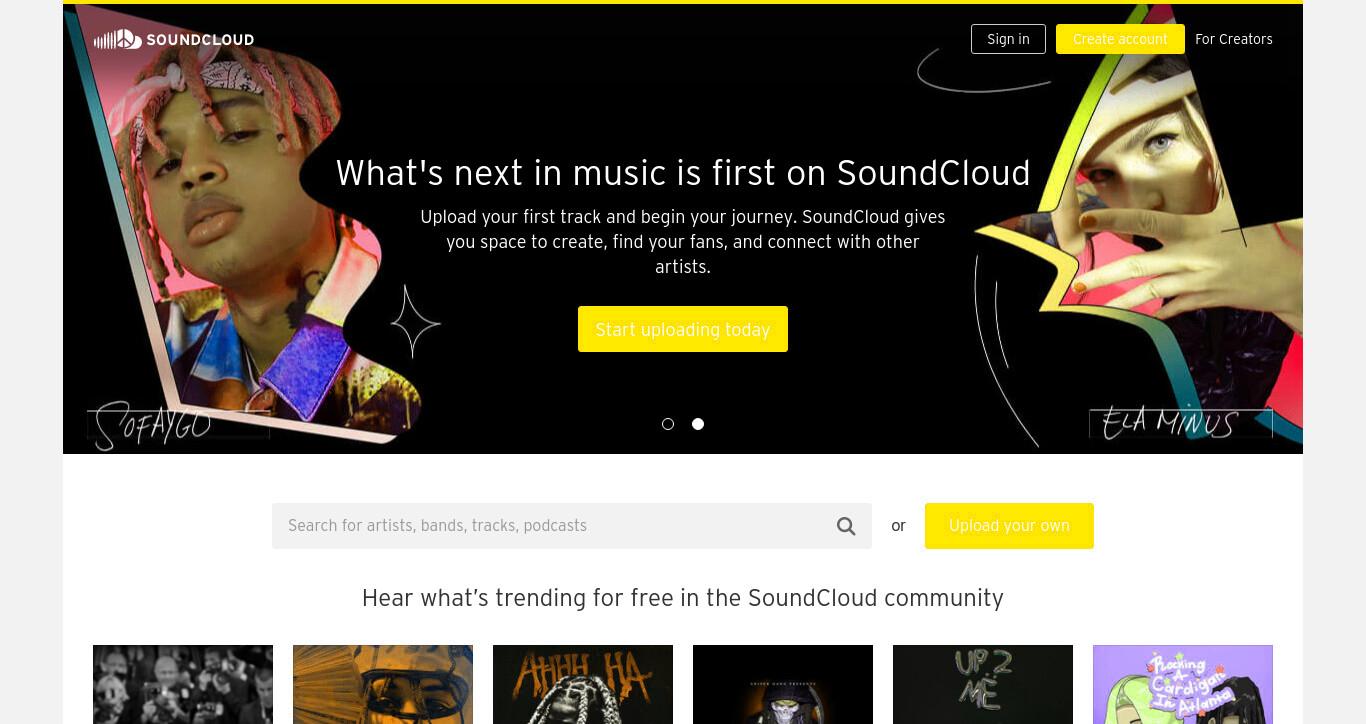Click the Ela Minus artist name signature

(1170, 423)
